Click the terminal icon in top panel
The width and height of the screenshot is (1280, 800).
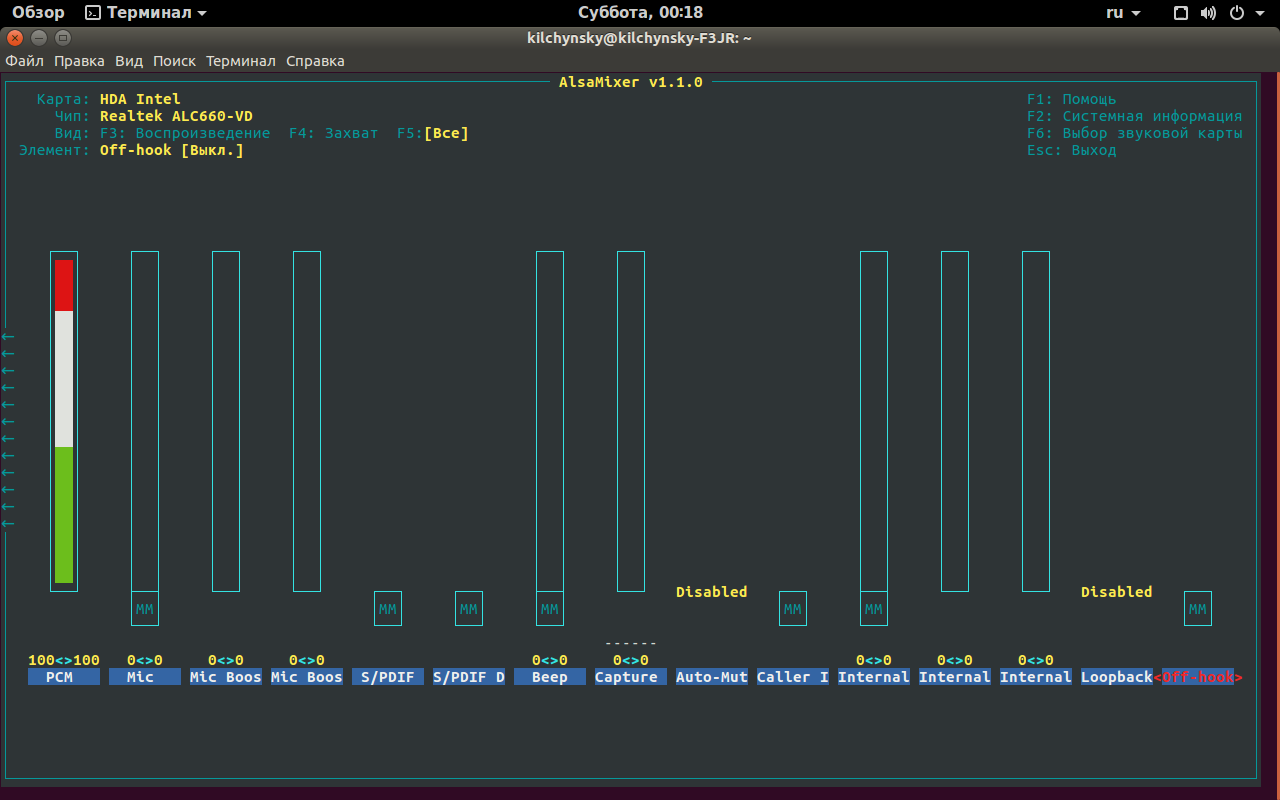coord(93,13)
